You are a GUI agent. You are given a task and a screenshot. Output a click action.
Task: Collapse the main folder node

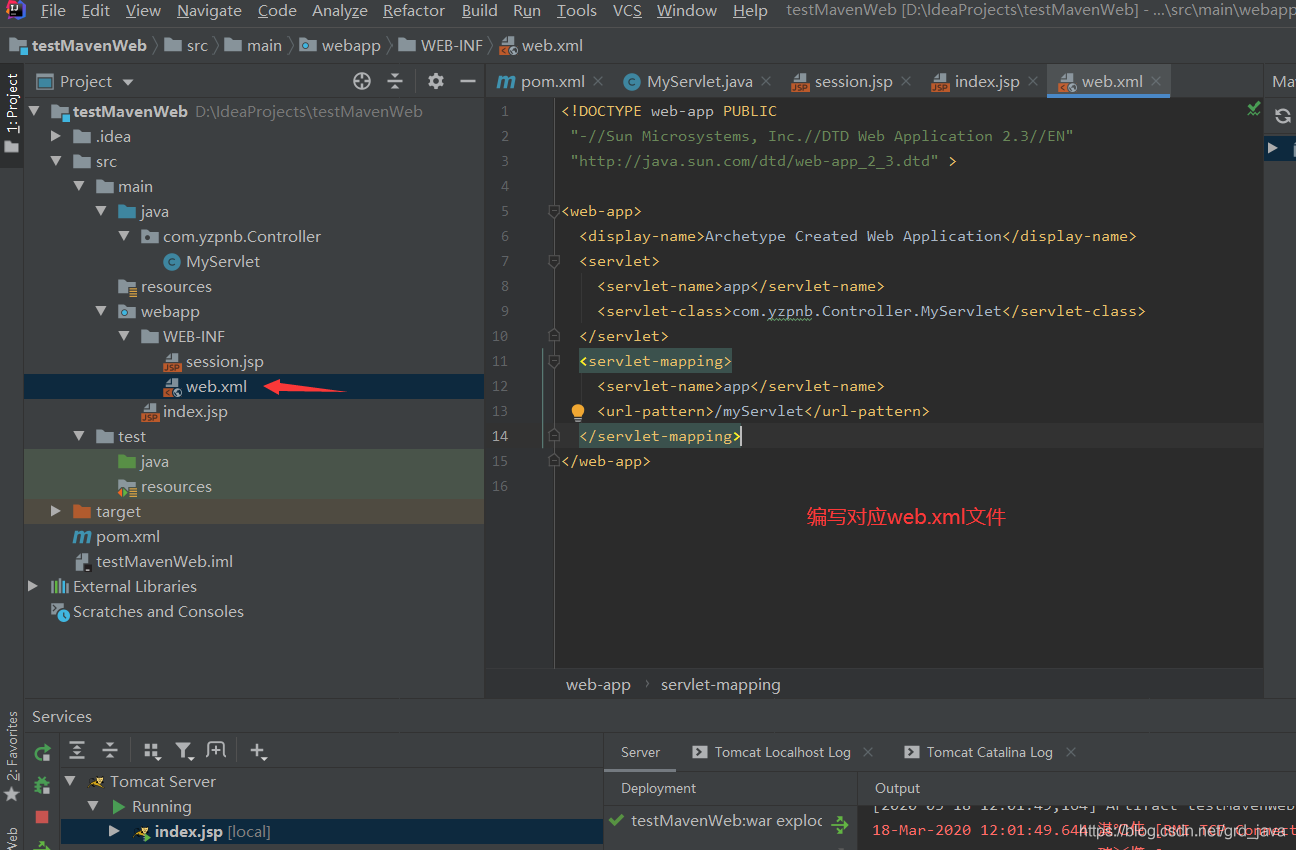click(79, 186)
